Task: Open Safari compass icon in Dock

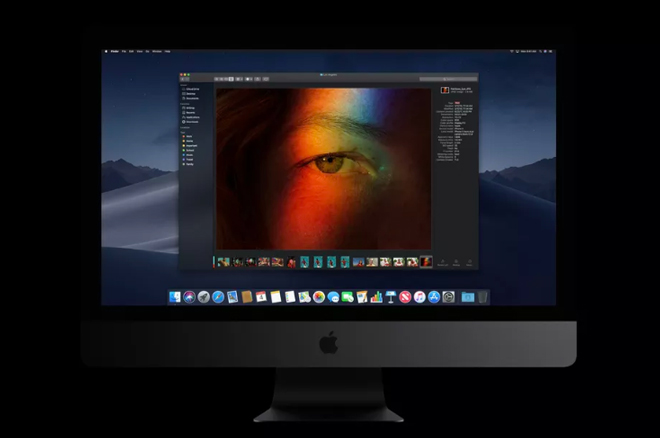Action: [x=218, y=297]
